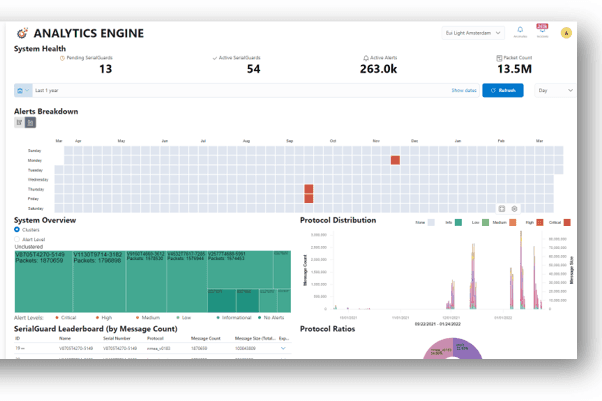Screen dimensions: 602x401
Task: Select the Clusters radio button
Action: (17, 230)
